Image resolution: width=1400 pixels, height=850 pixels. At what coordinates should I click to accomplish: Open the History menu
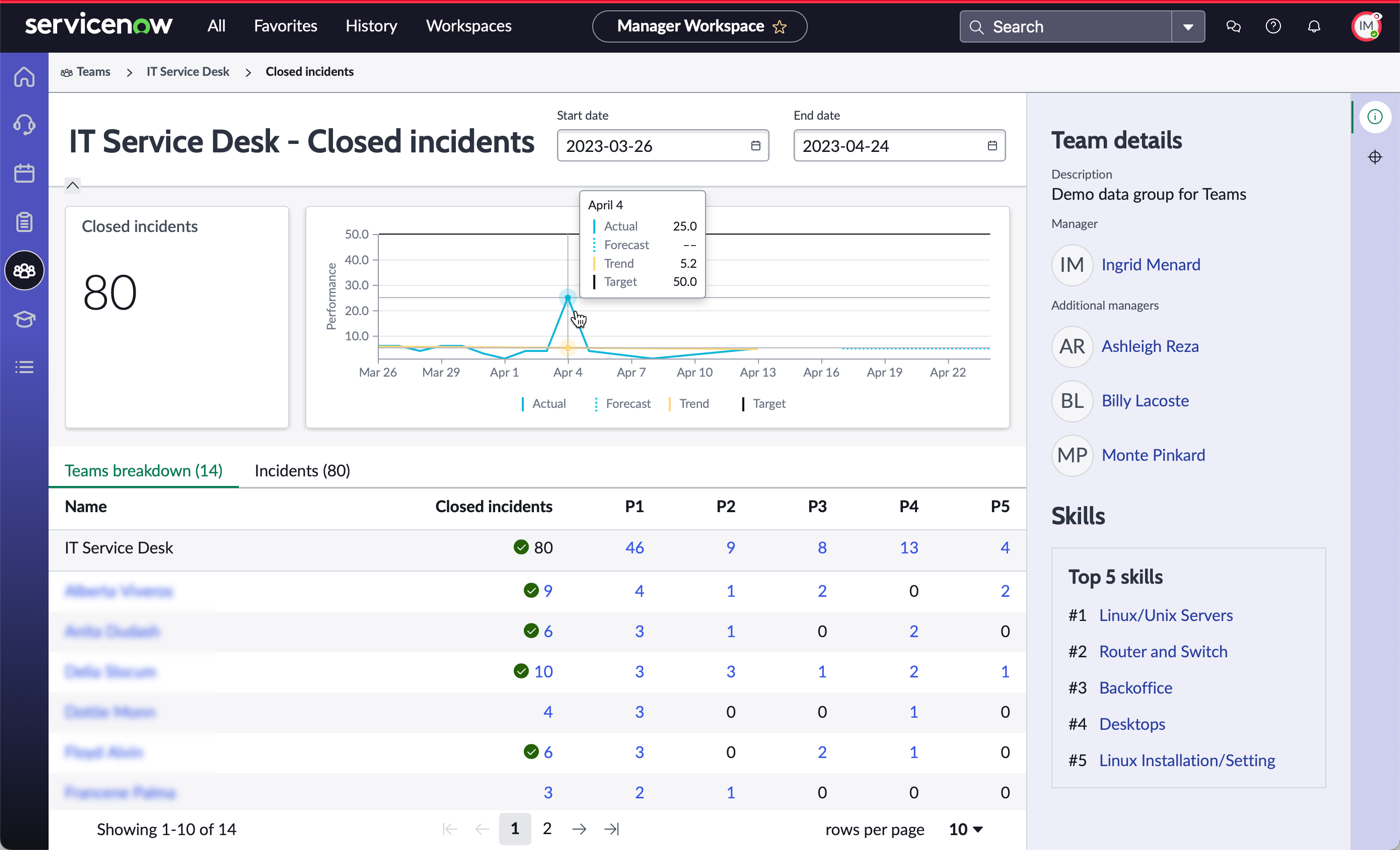point(371,27)
